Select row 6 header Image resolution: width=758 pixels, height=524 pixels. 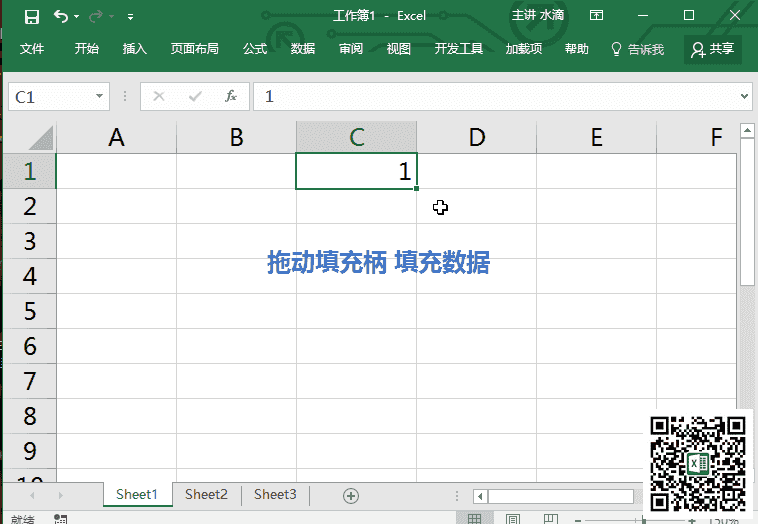(x=30, y=346)
